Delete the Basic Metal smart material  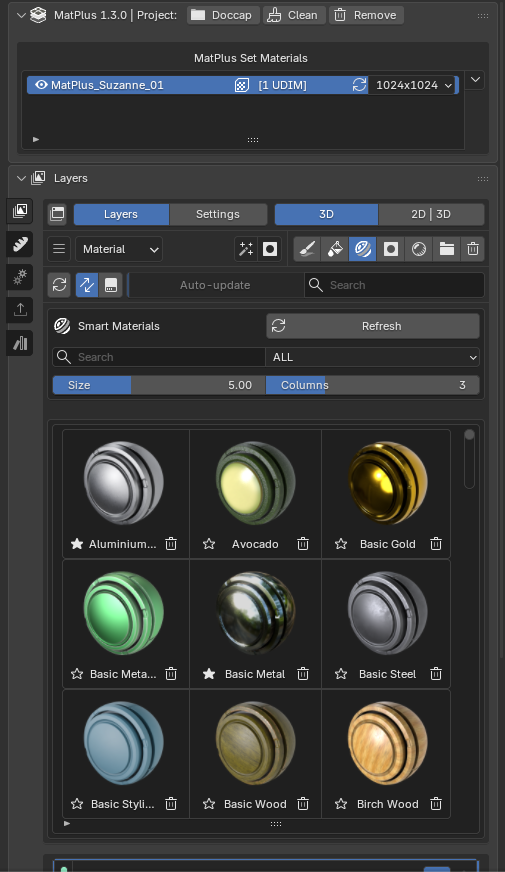pyautogui.click(x=303, y=674)
